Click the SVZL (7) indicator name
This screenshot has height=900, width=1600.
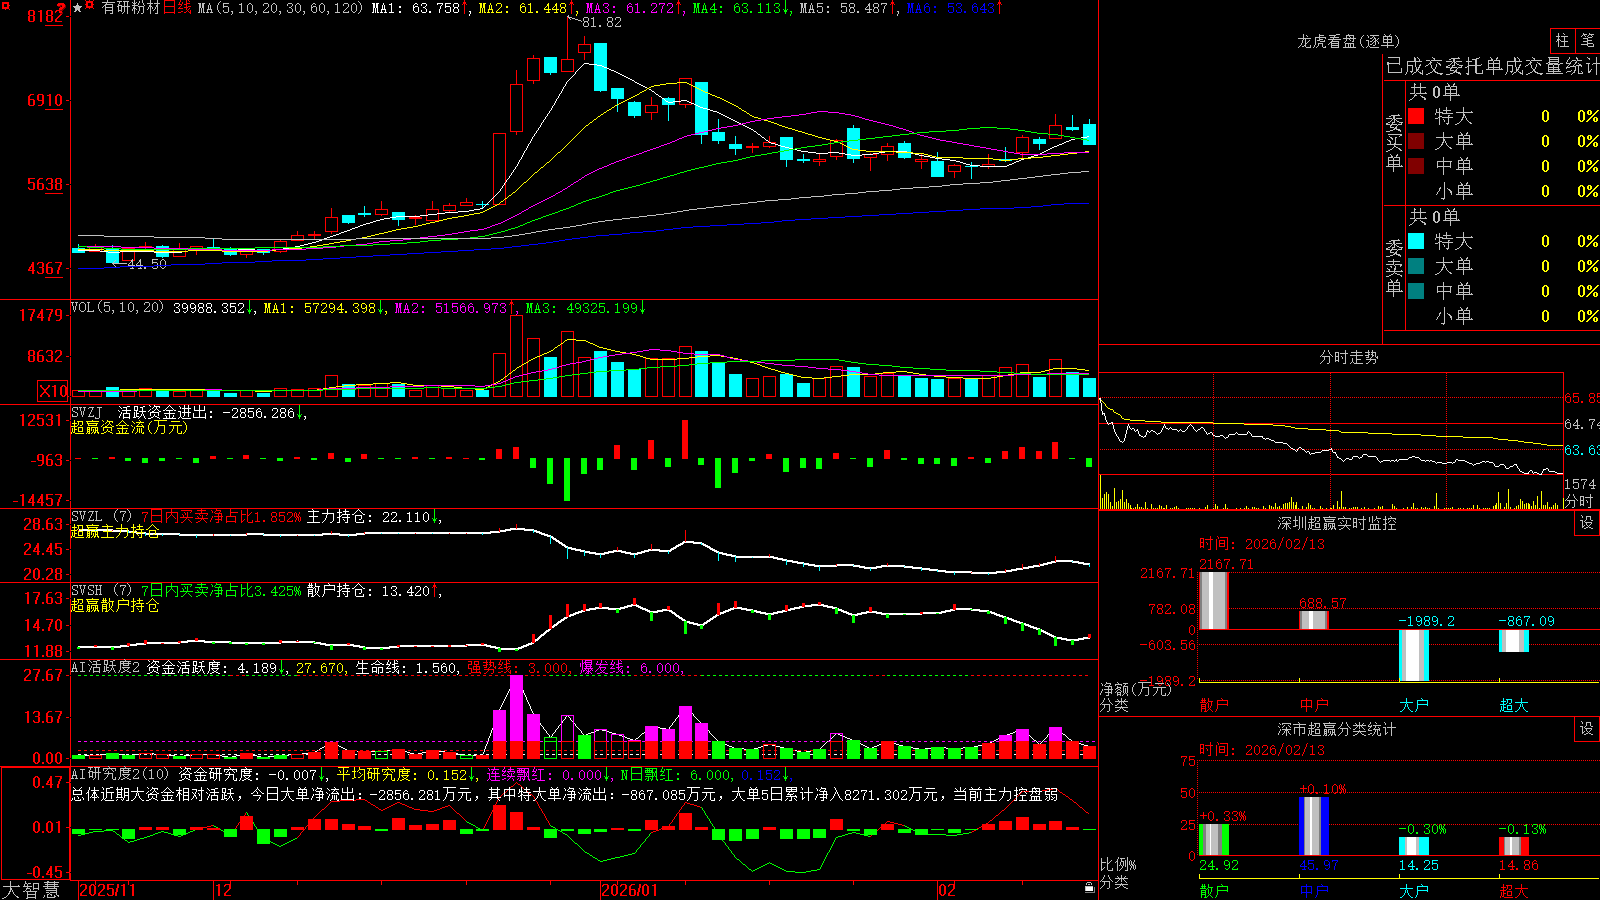pyautogui.click(x=102, y=517)
